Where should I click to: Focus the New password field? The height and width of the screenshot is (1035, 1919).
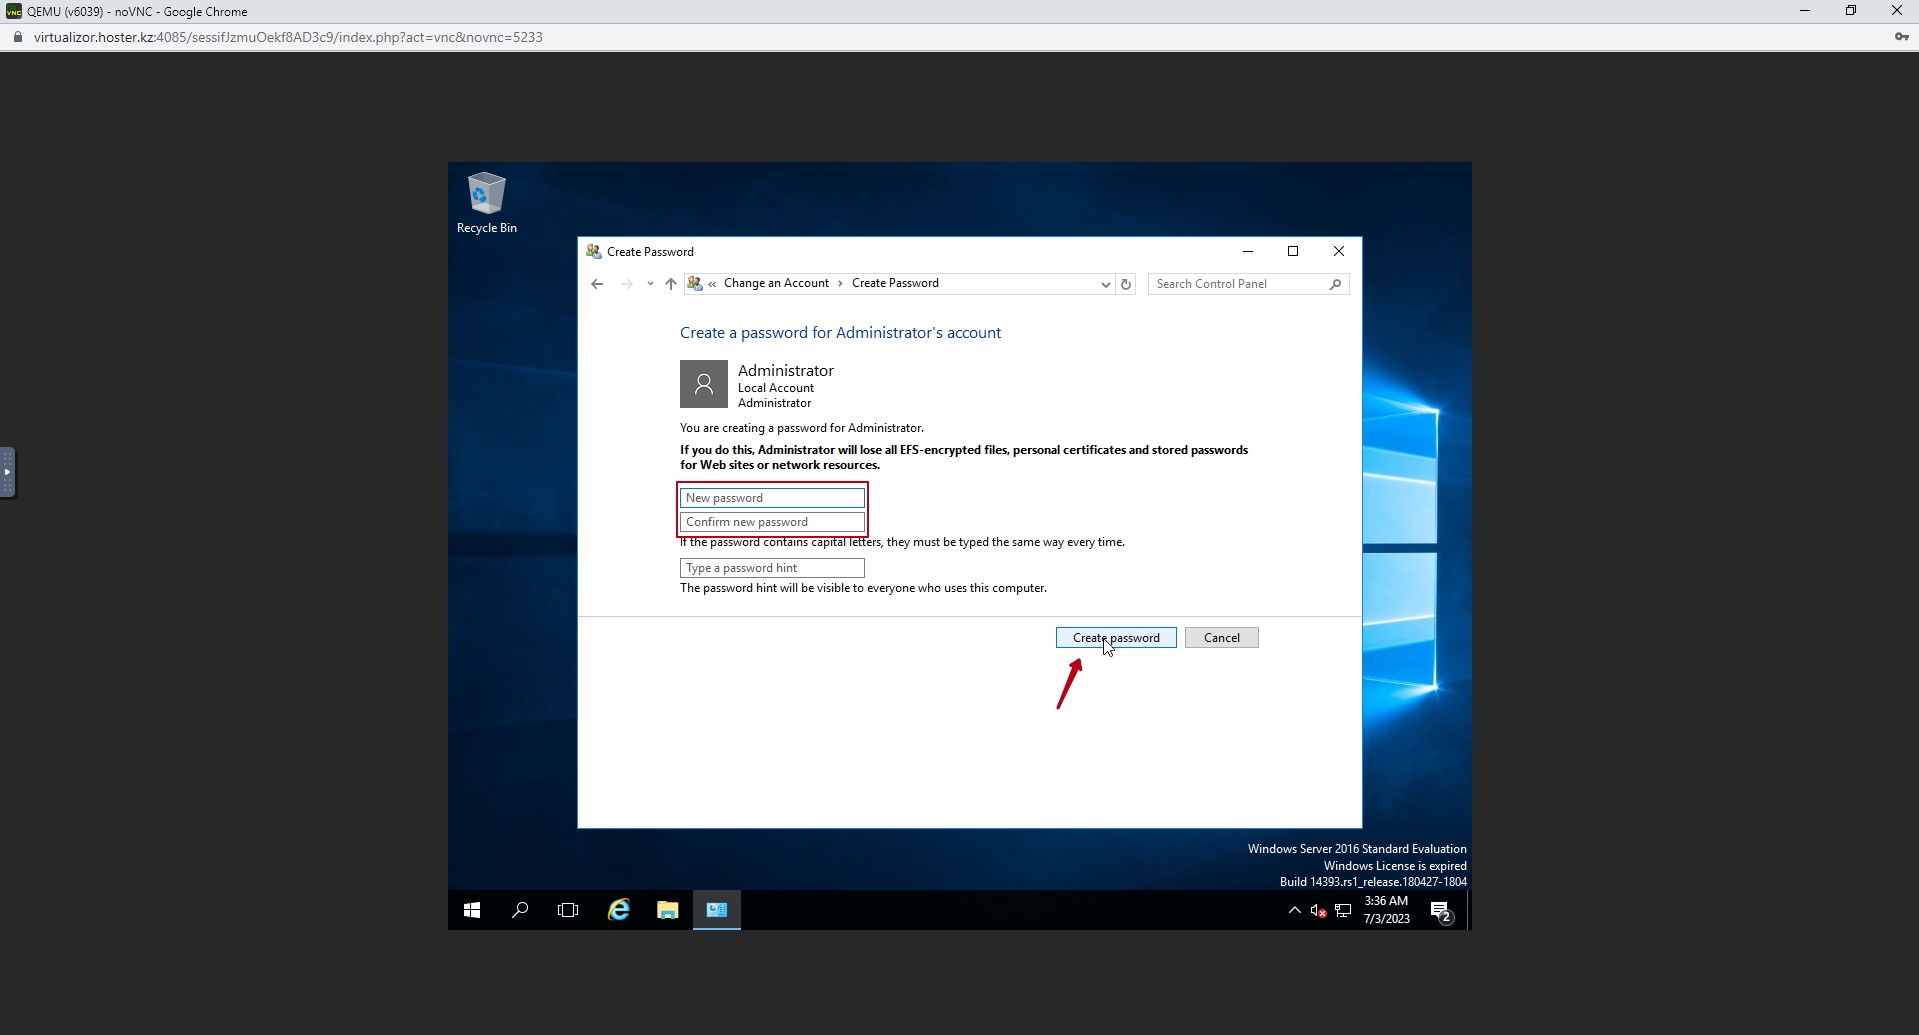[x=772, y=498]
